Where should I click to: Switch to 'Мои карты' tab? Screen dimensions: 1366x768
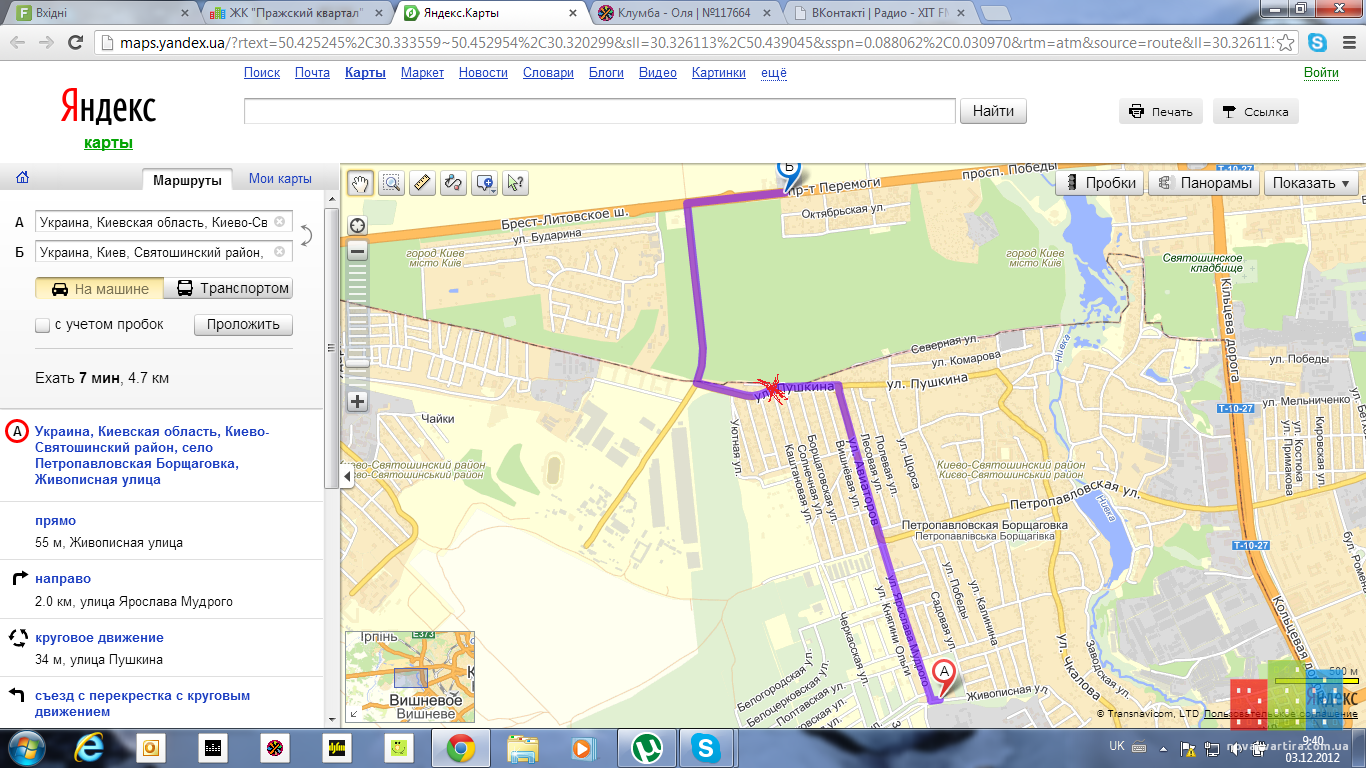coord(280,178)
